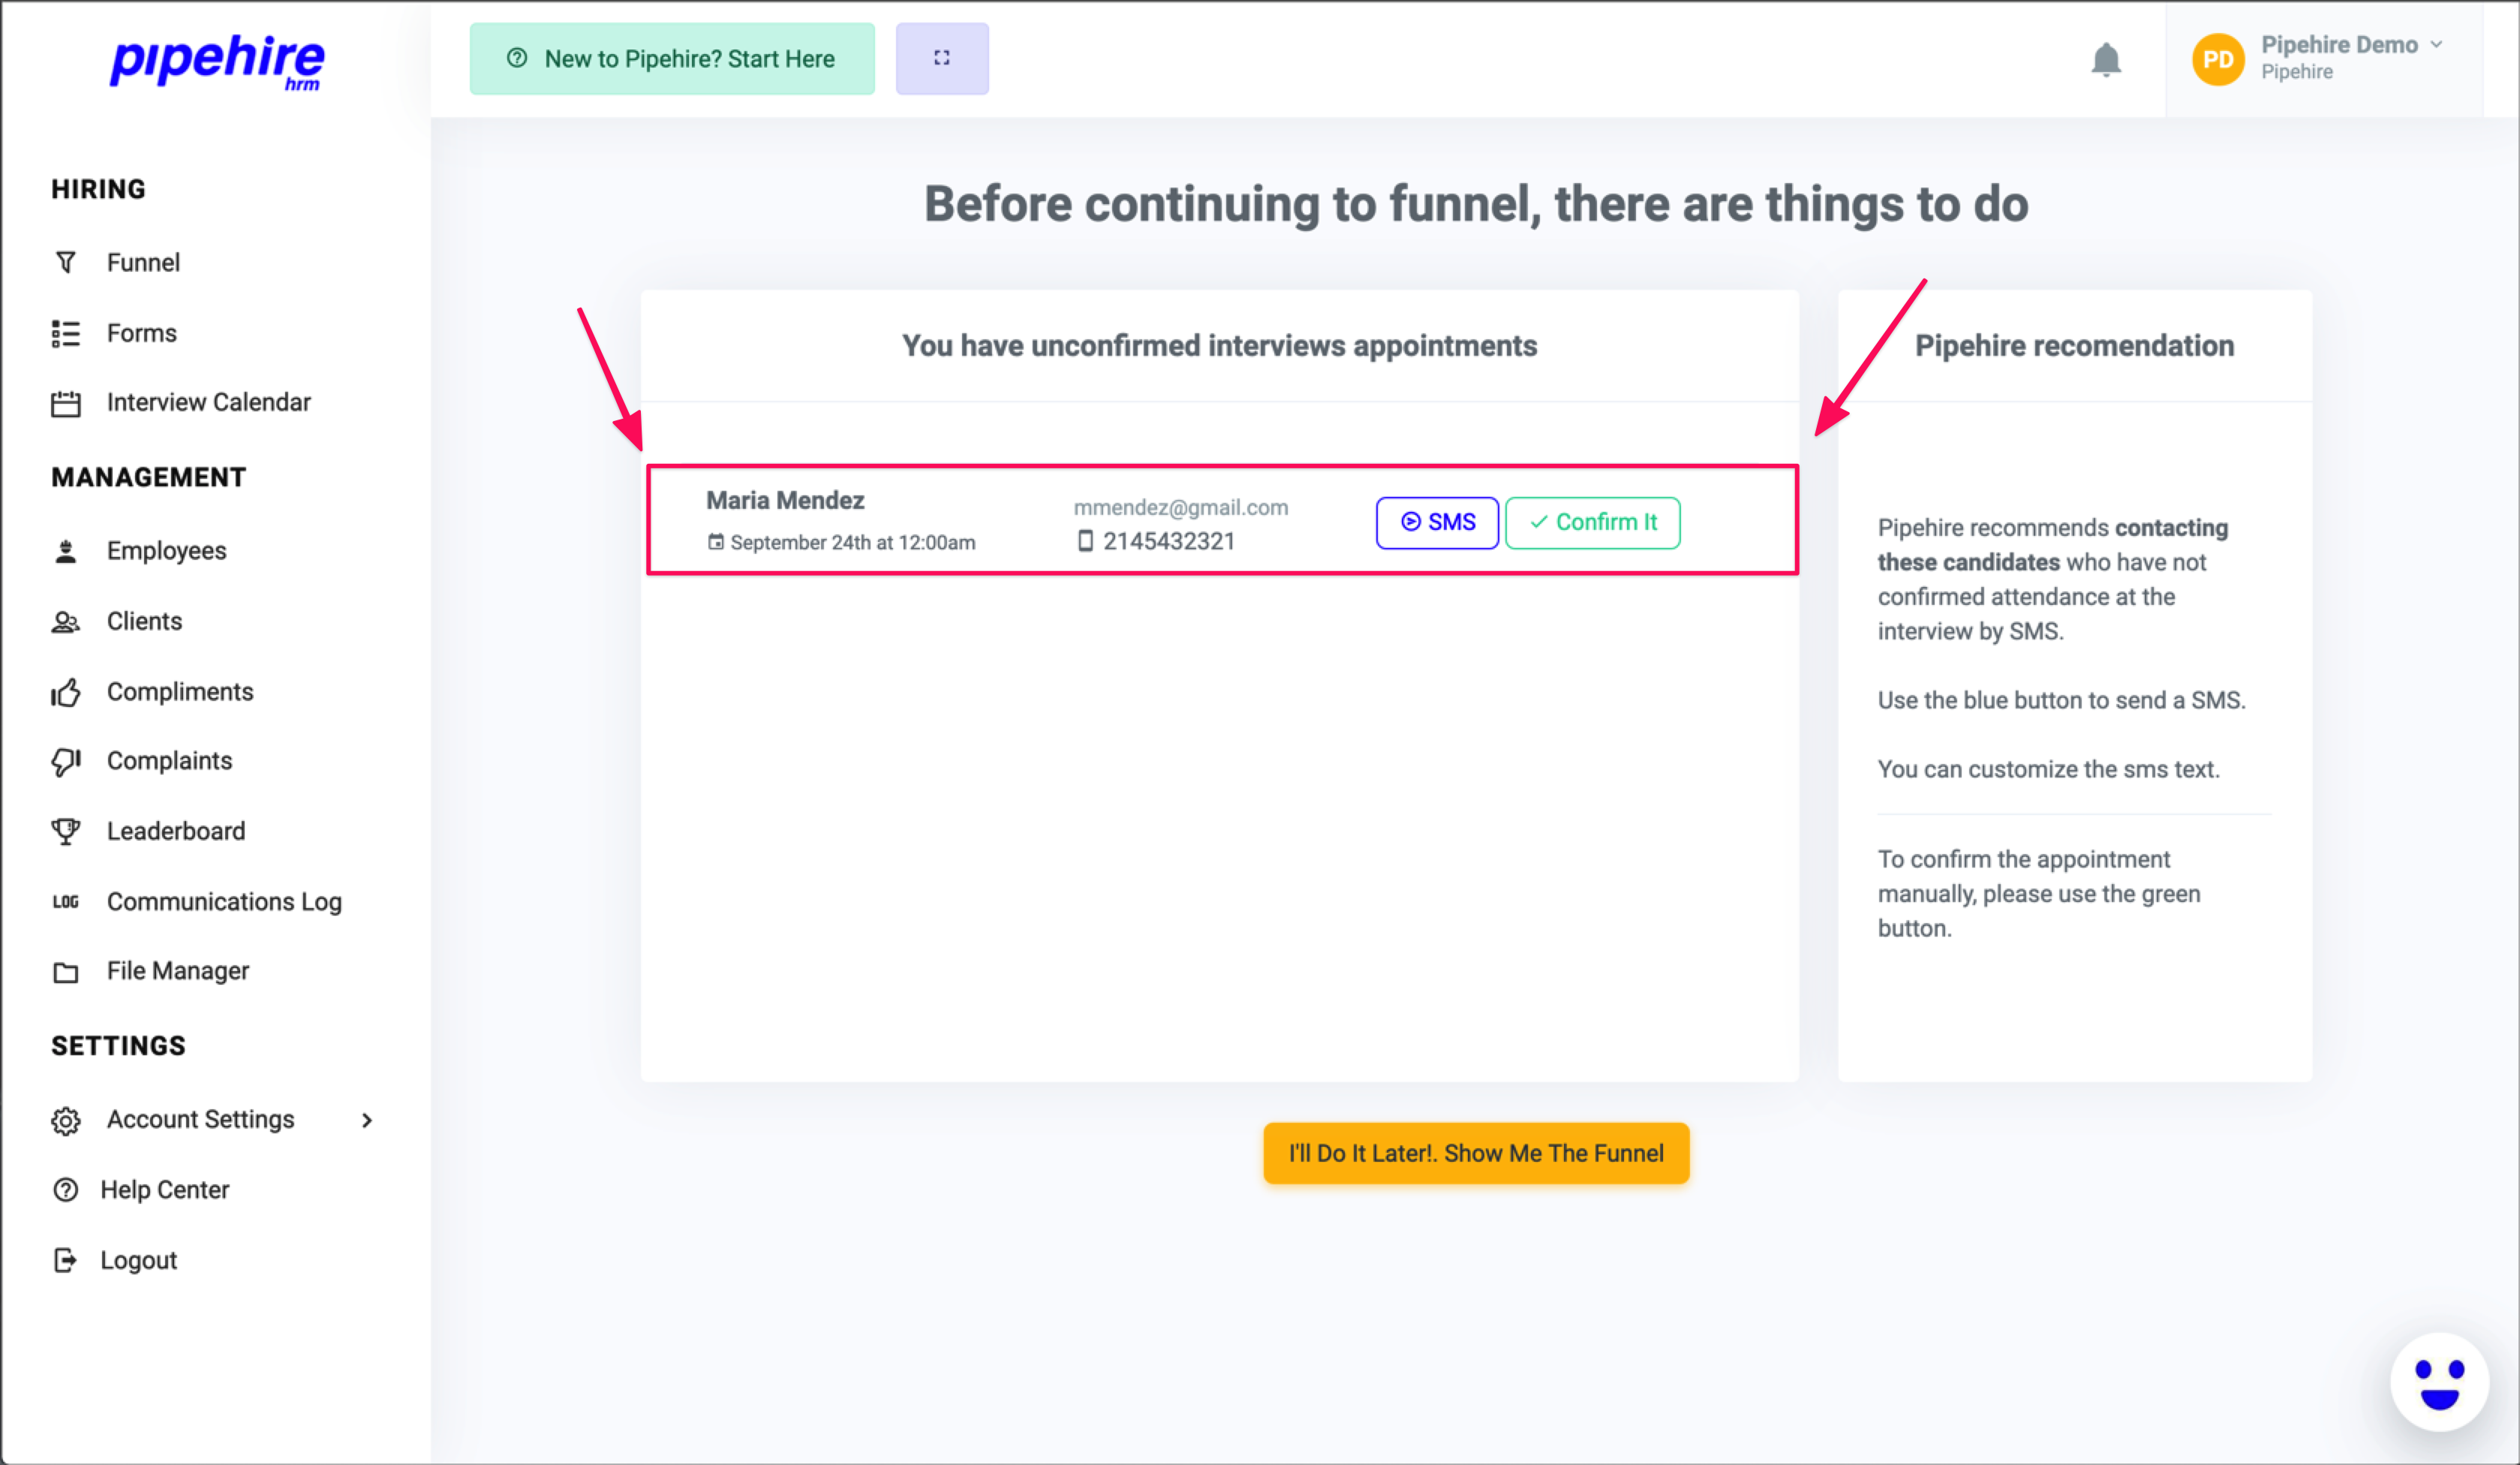Click the Account Settings gear icon
The width and height of the screenshot is (2520, 1465).
click(x=66, y=1120)
